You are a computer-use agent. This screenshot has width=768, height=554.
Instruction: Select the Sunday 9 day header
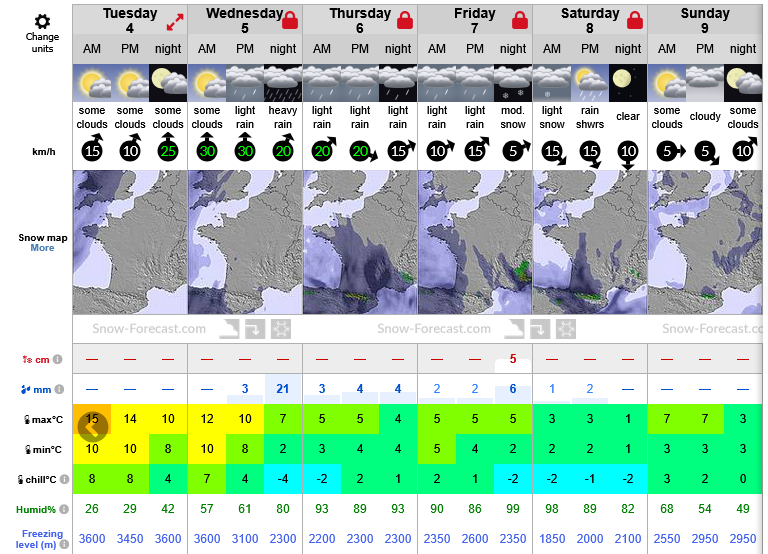coord(705,20)
